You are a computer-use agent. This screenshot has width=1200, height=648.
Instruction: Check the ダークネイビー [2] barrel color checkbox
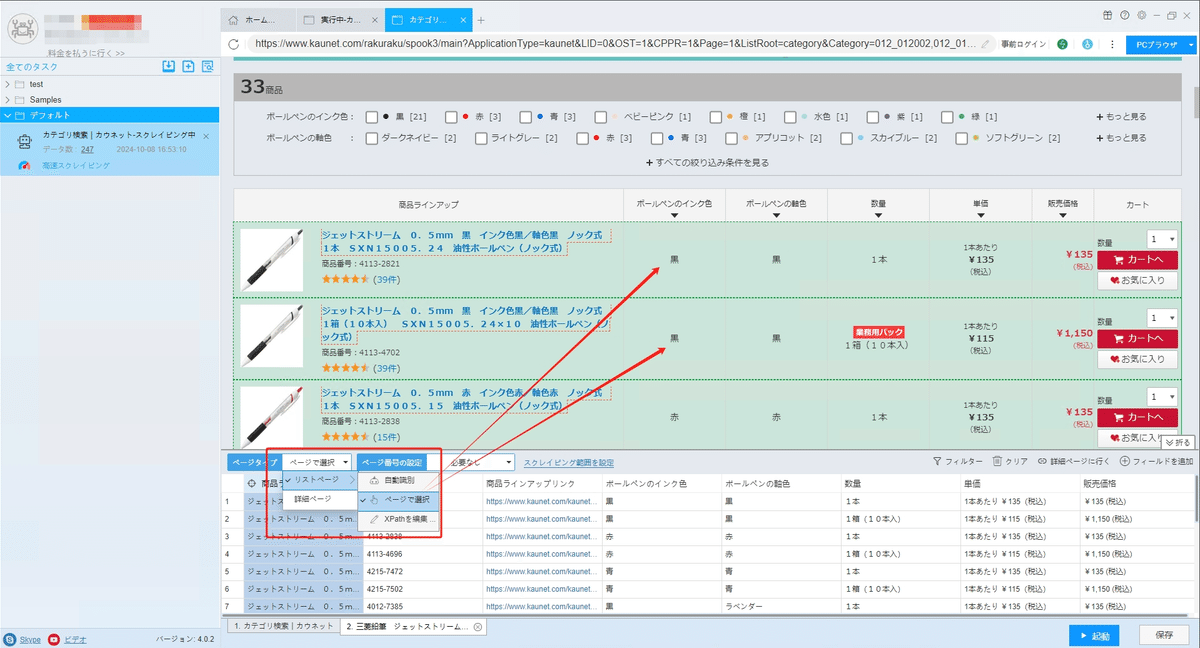[372, 138]
